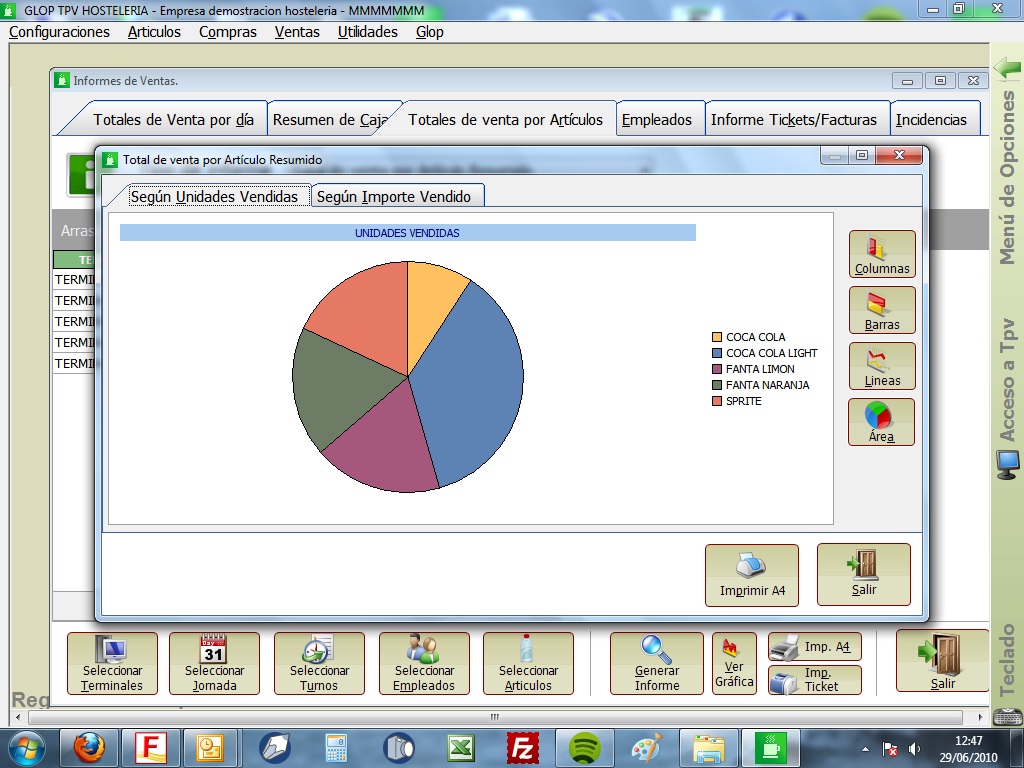
Task: Click FANTA NARANJA legend swatch
Action: (717, 385)
